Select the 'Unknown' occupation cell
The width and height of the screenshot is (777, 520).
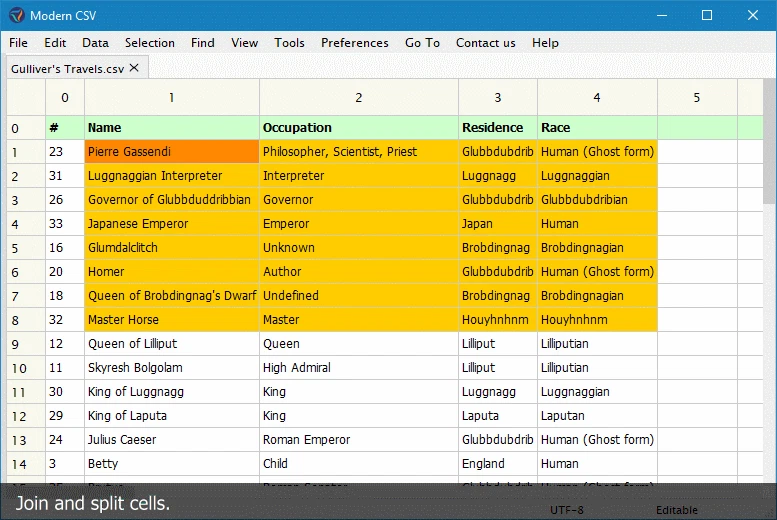click(359, 248)
